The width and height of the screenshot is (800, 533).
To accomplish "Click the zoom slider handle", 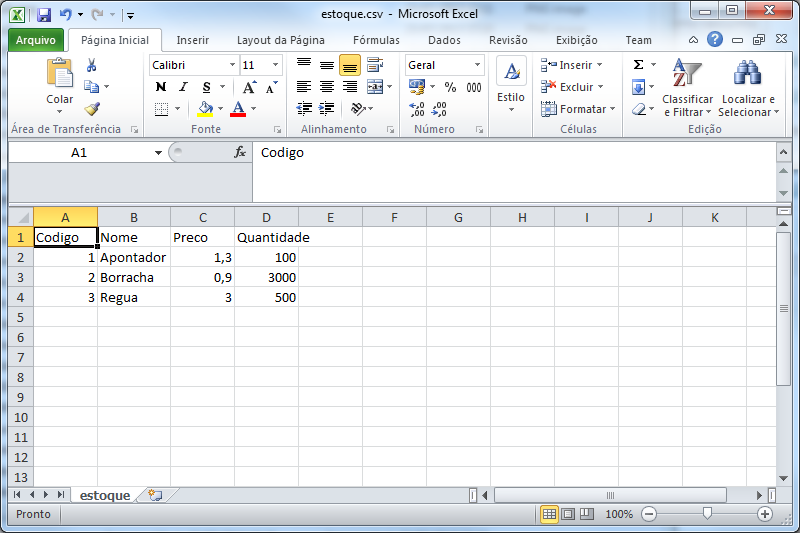I will click(x=707, y=514).
